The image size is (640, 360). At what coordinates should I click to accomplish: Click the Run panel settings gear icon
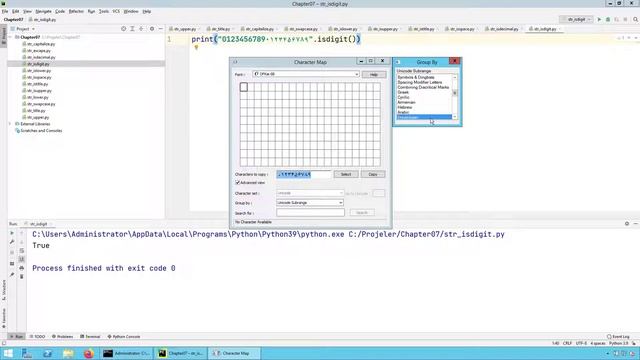(627, 224)
